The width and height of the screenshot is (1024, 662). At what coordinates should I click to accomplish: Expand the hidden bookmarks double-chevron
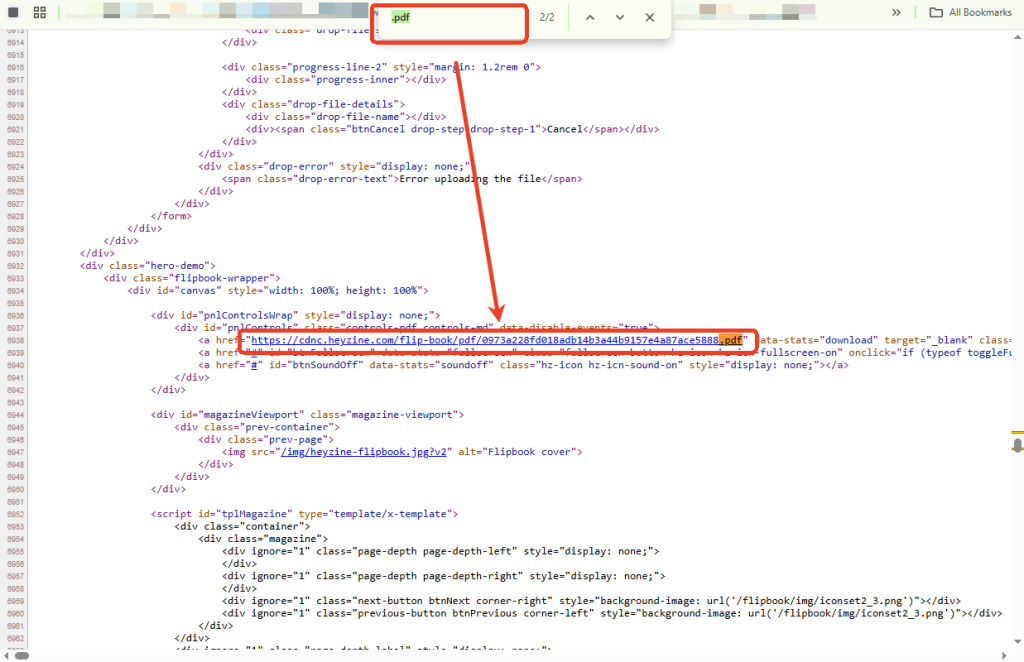896,12
